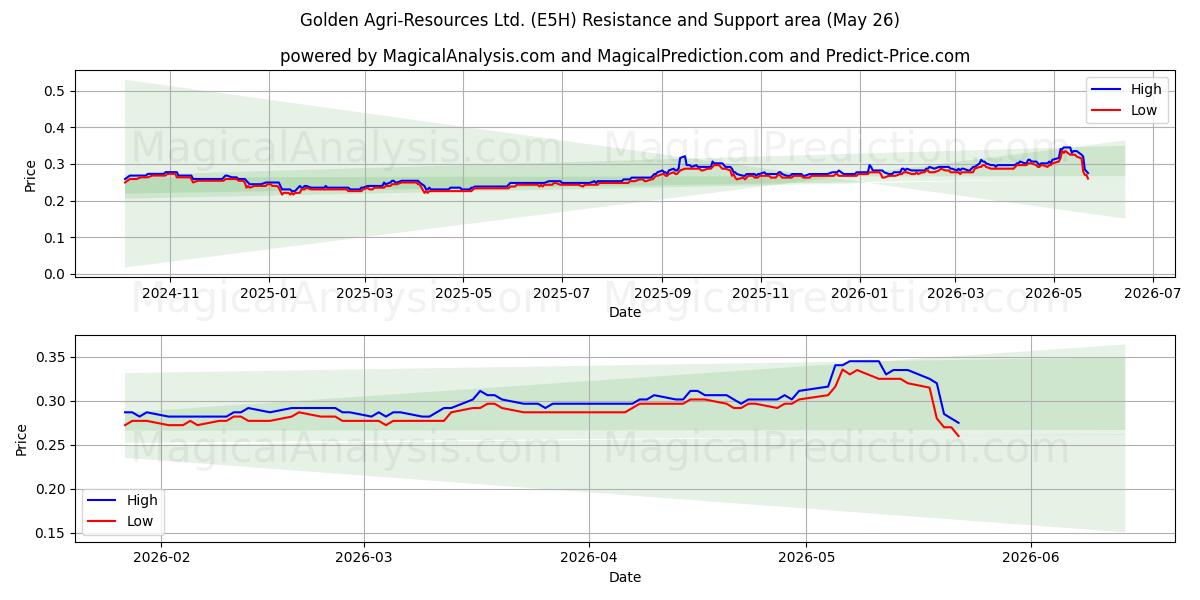Click the 'powered by MagicalAnalysis.com' subtitle

pos(625,56)
